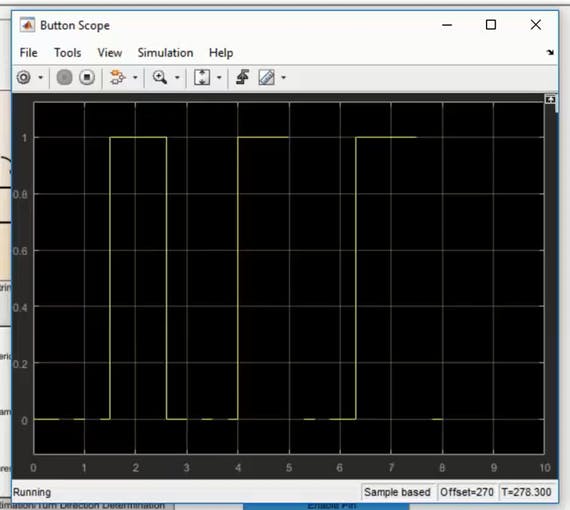This screenshot has width=570, height=510.
Task: Expand the dropdown arrow beside the gear icon
Action: (x=41, y=77)
